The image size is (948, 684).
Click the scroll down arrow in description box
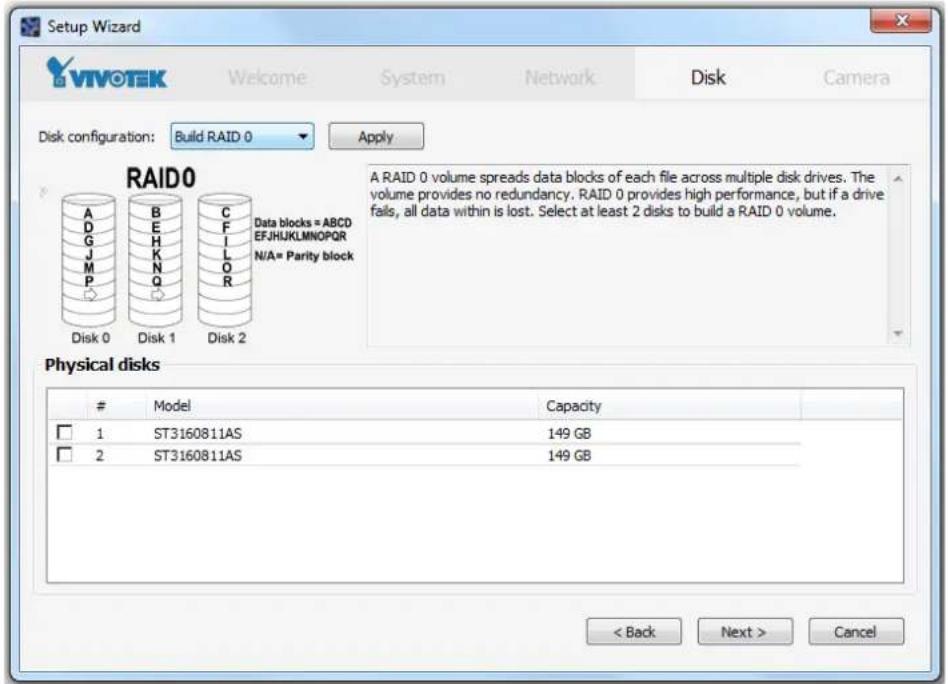(898, 333)
